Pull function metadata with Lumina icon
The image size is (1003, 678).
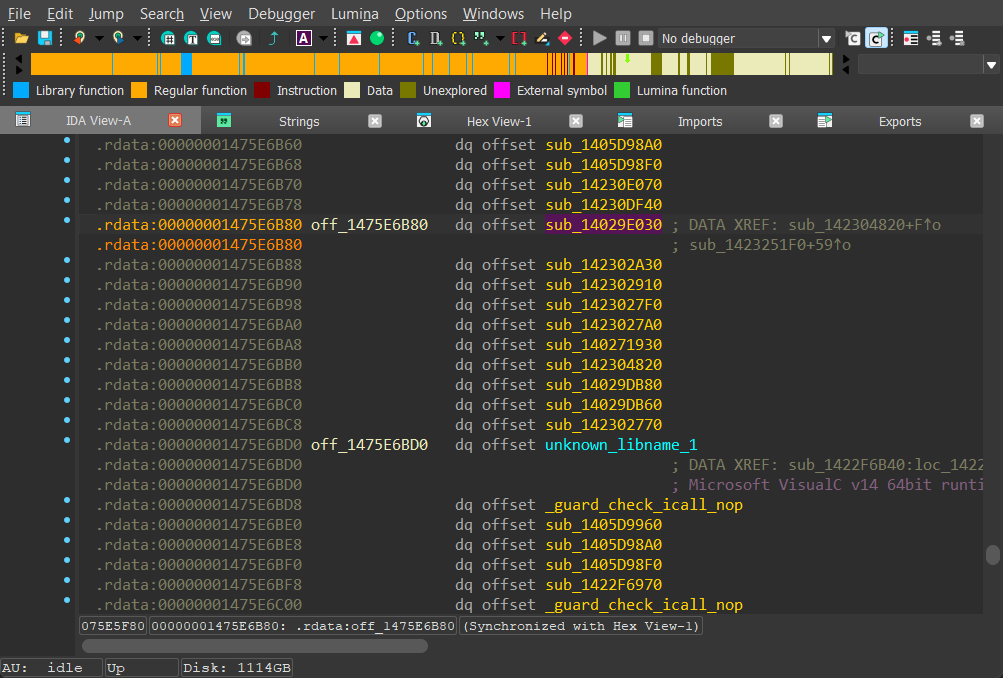coord(354,38)
